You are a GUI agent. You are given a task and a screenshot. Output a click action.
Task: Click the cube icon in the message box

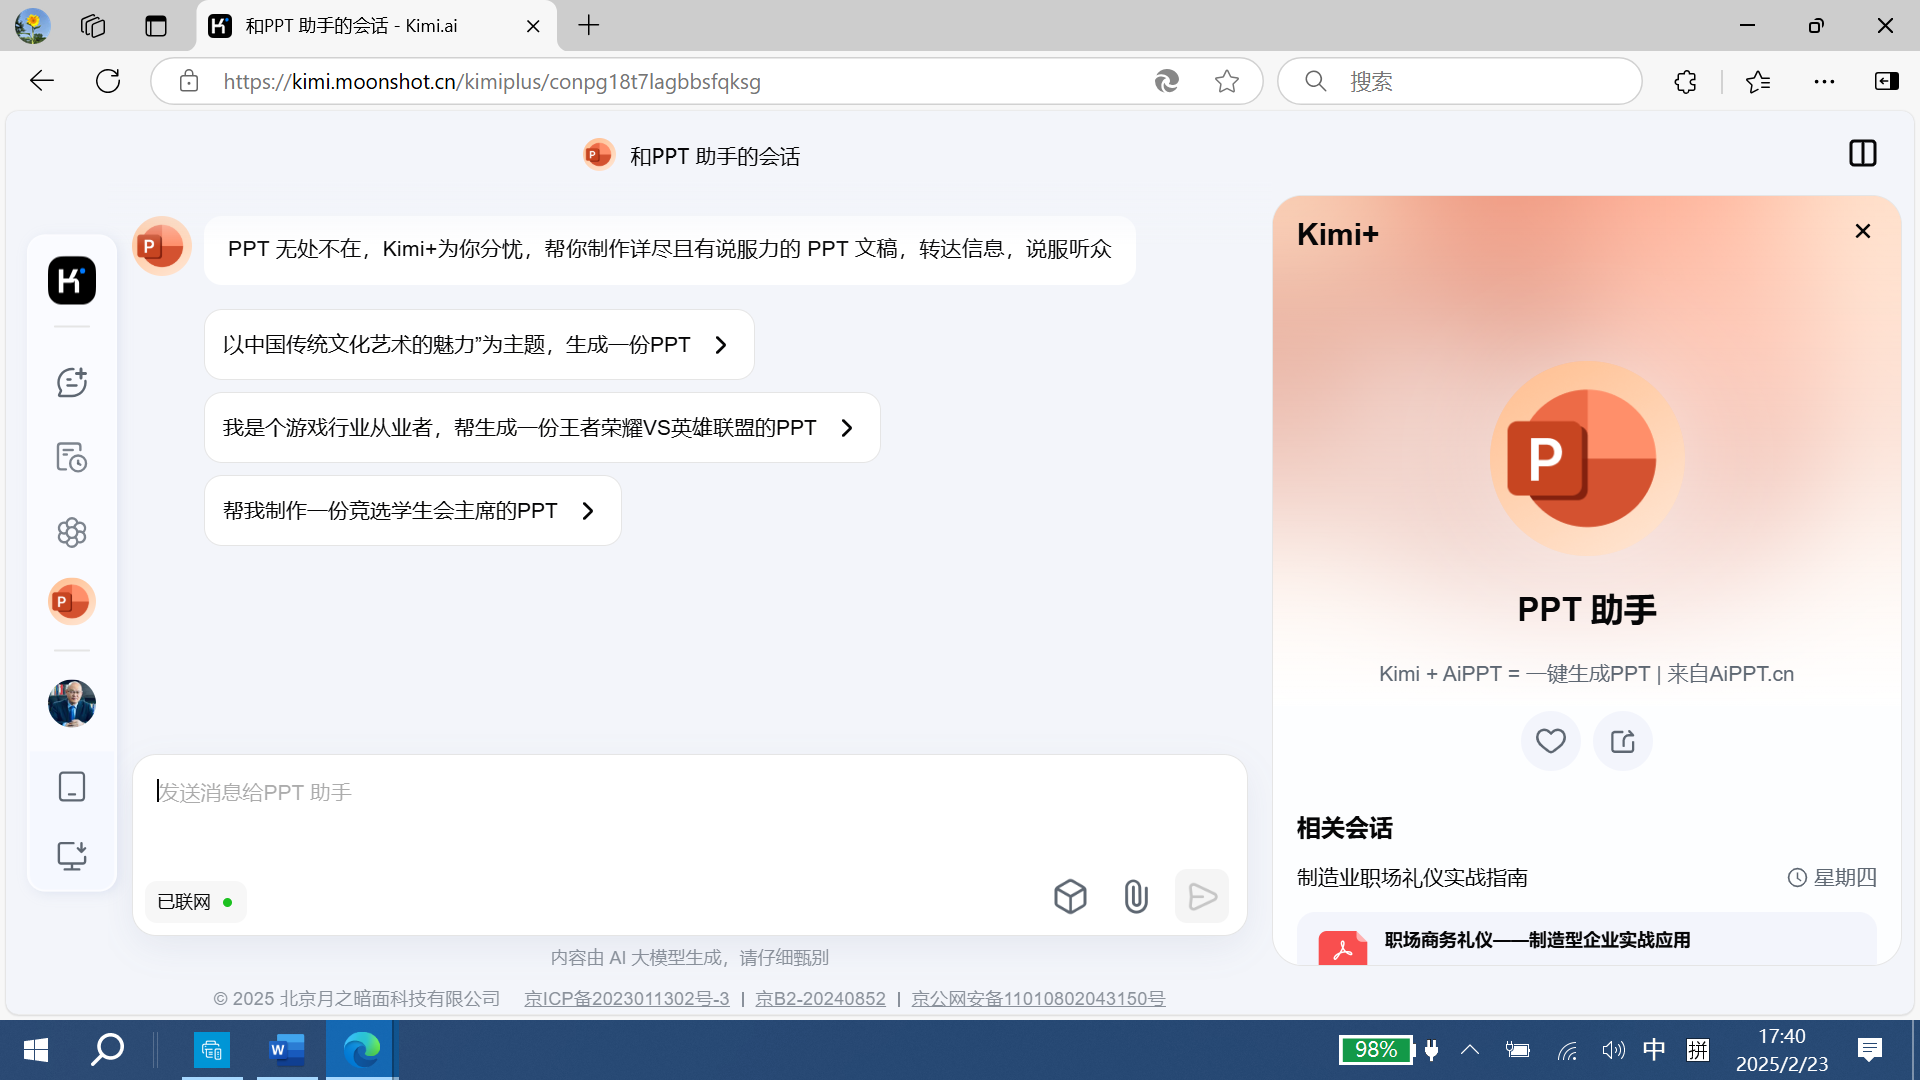point(1070,897)
